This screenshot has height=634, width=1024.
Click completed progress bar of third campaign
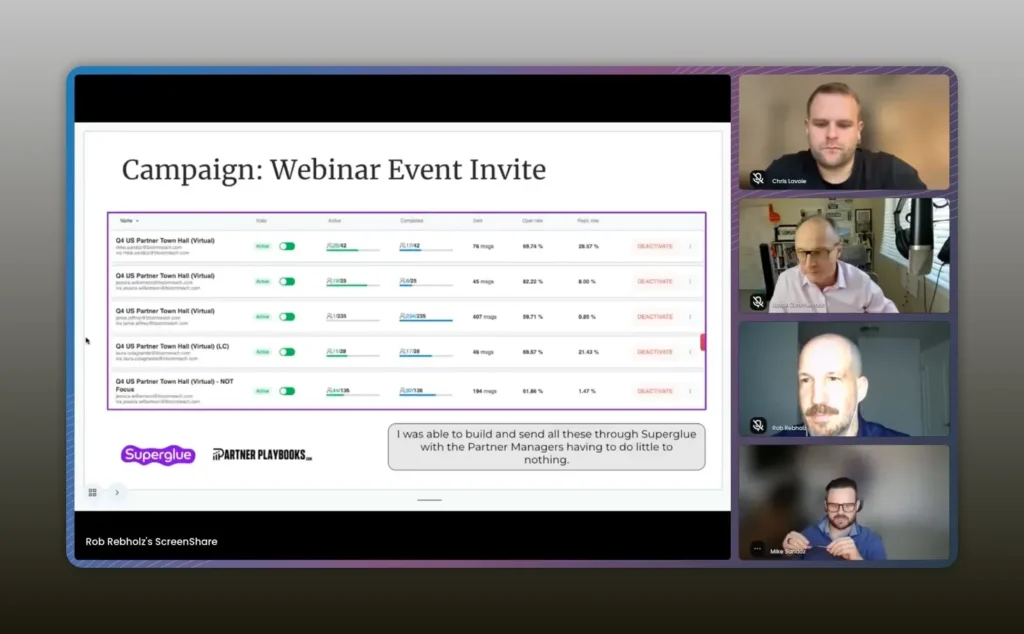point(426,321)
